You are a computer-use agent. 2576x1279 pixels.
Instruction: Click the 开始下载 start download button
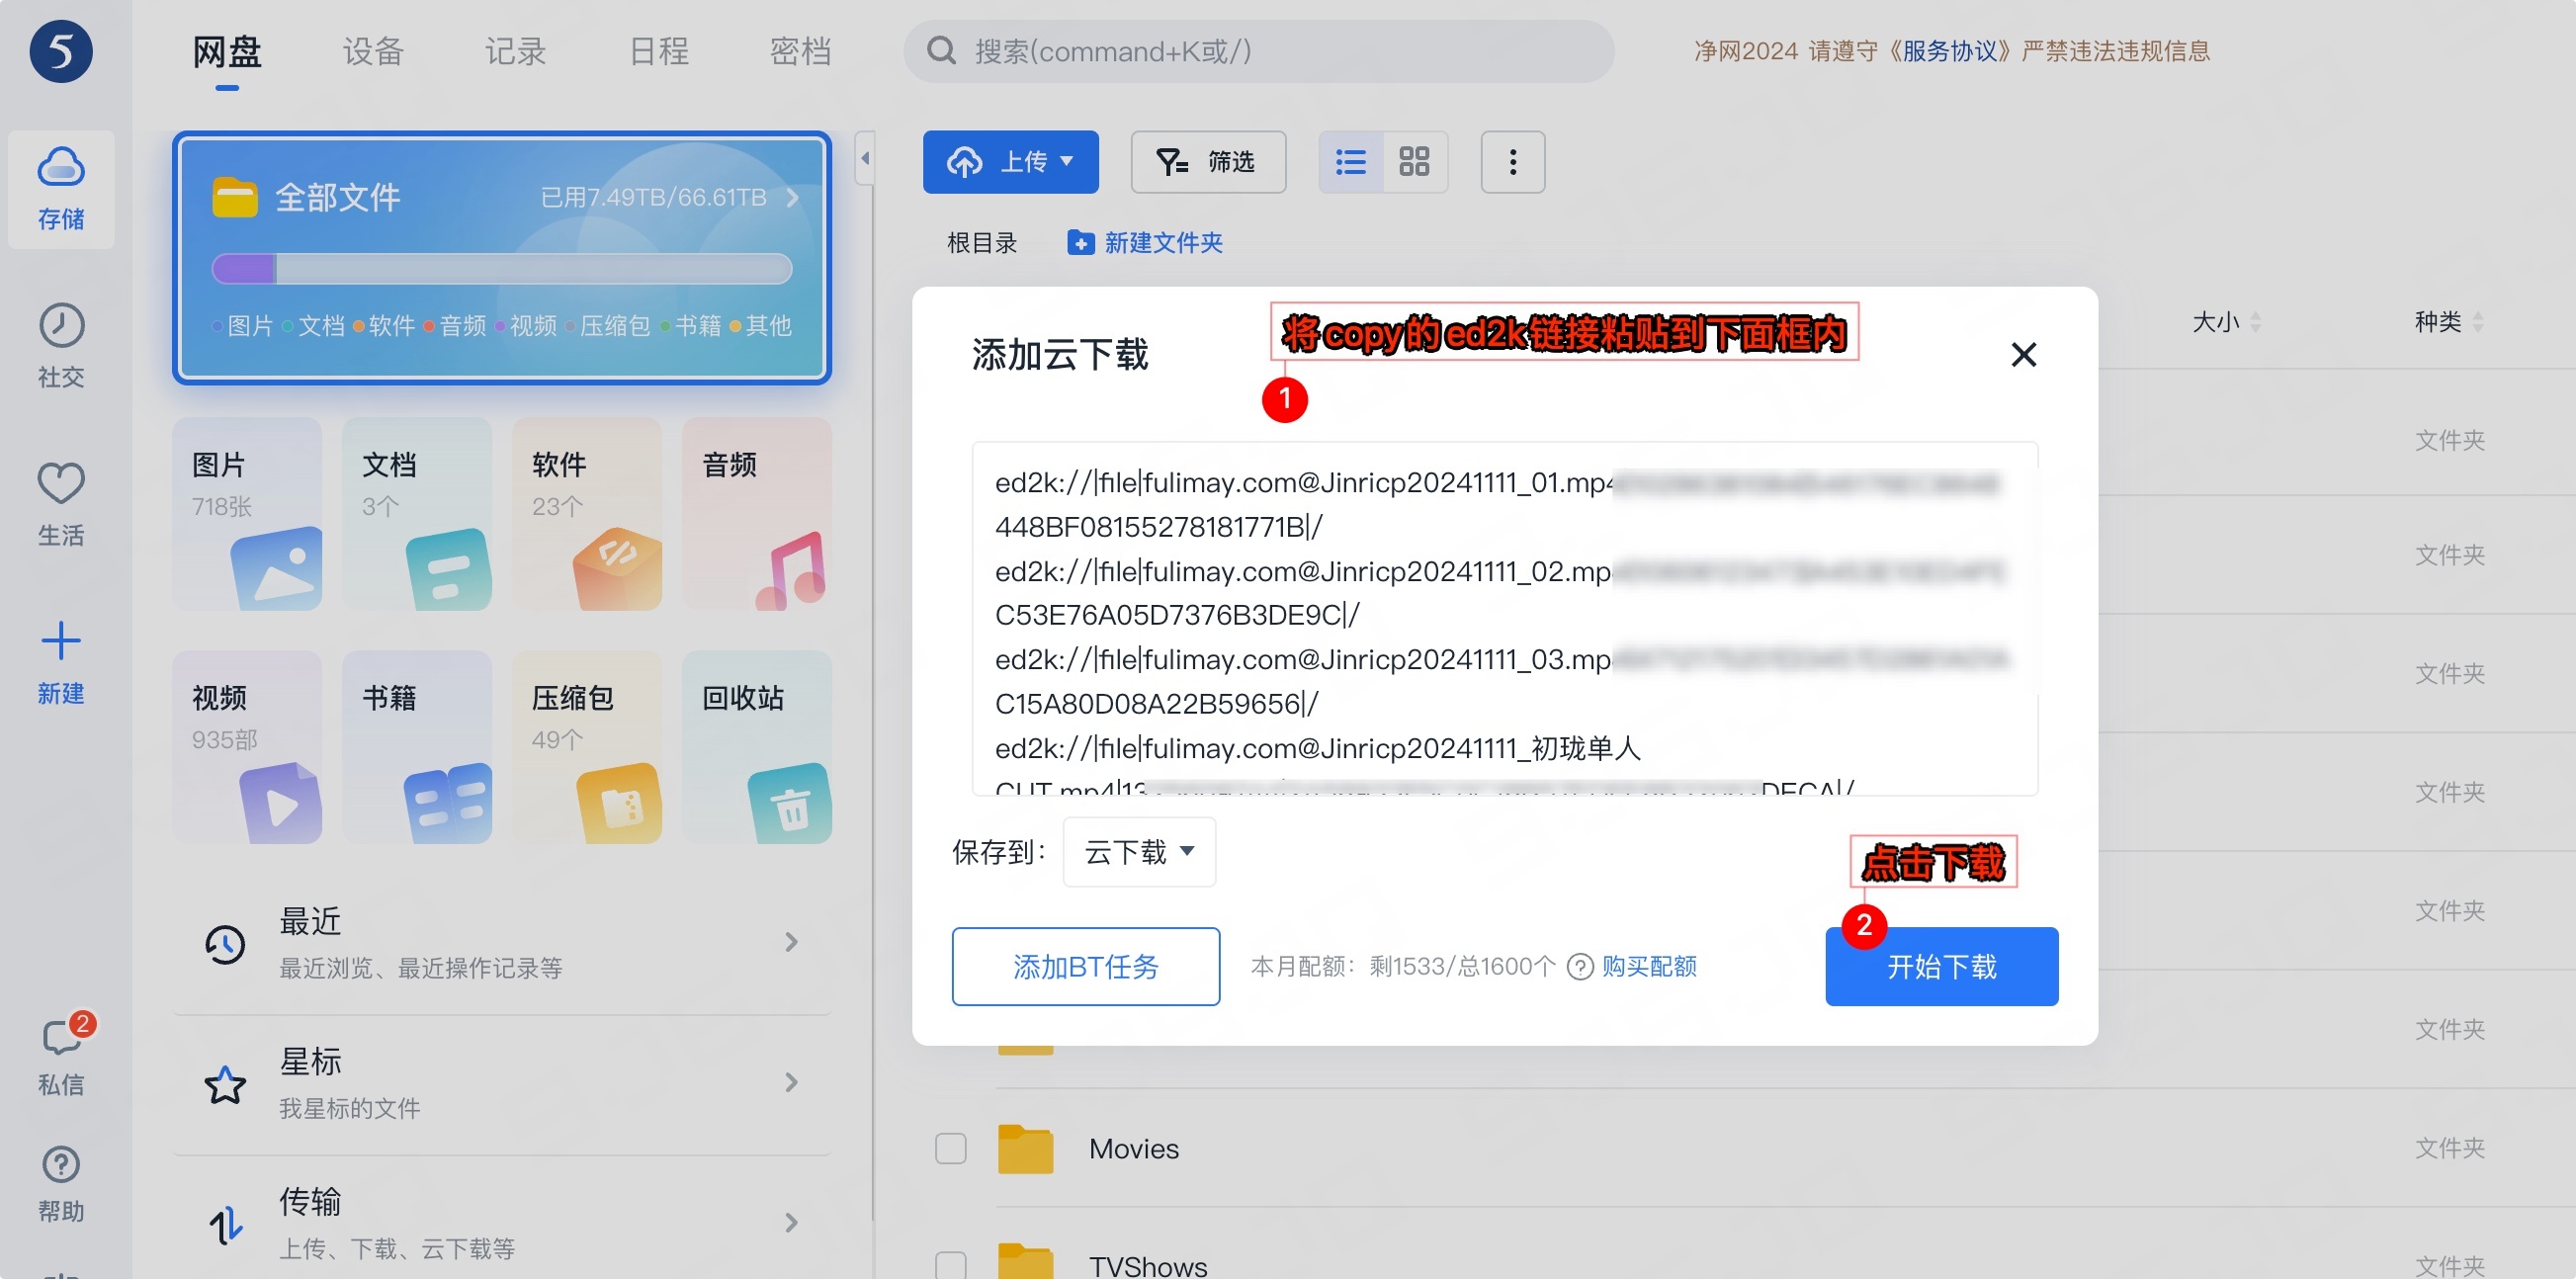(1940, 966)
